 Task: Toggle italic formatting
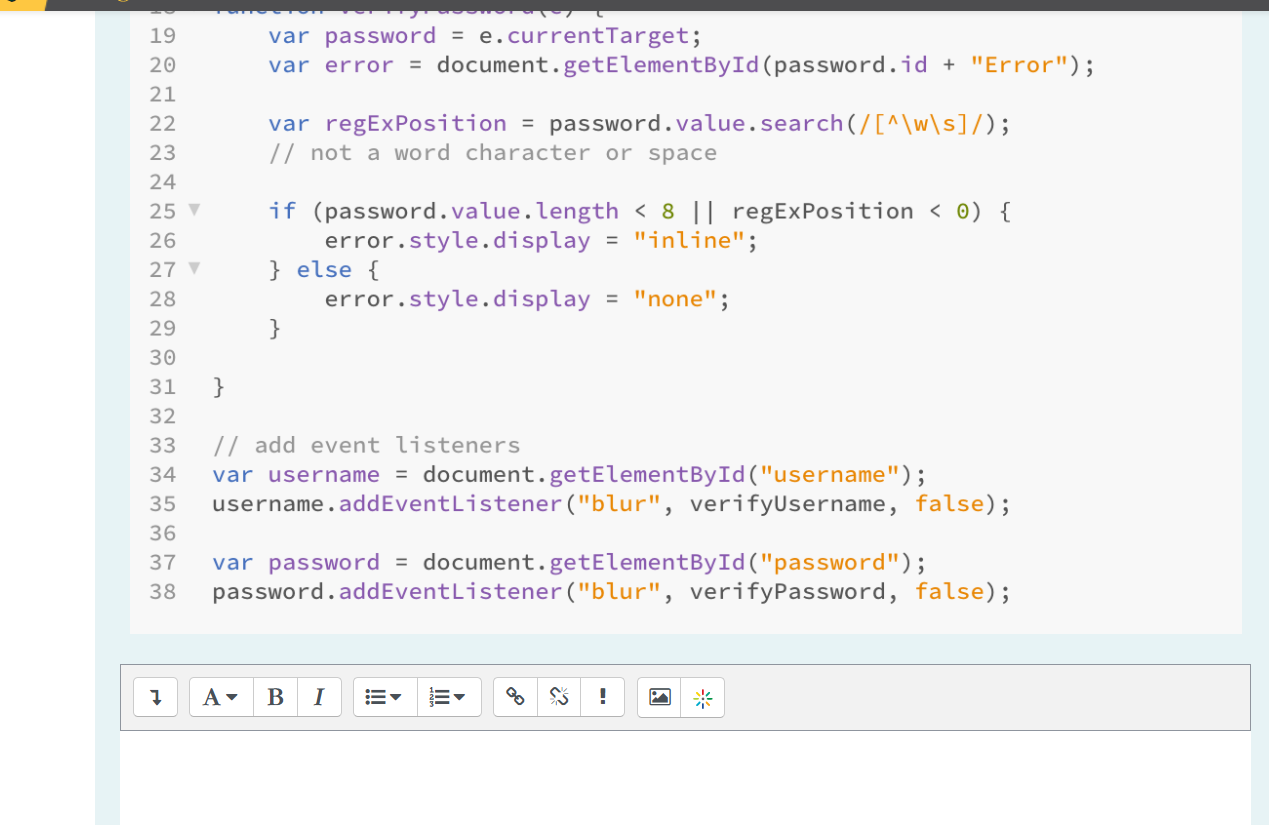319,697
